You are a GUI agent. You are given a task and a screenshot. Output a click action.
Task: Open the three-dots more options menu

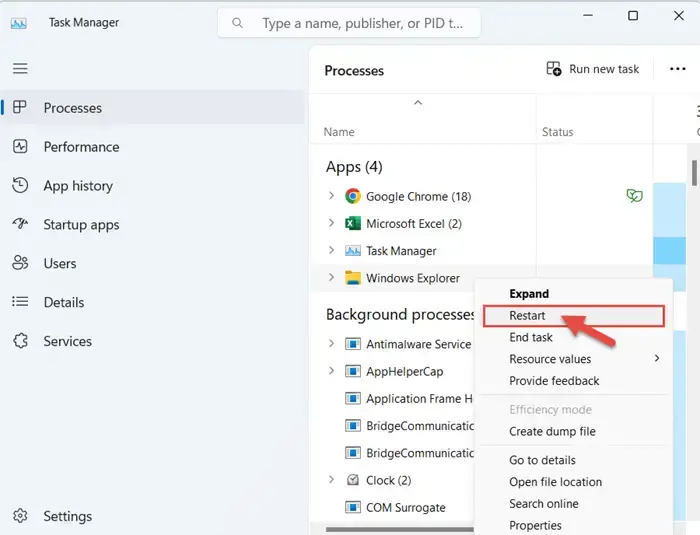pos(678,69)
